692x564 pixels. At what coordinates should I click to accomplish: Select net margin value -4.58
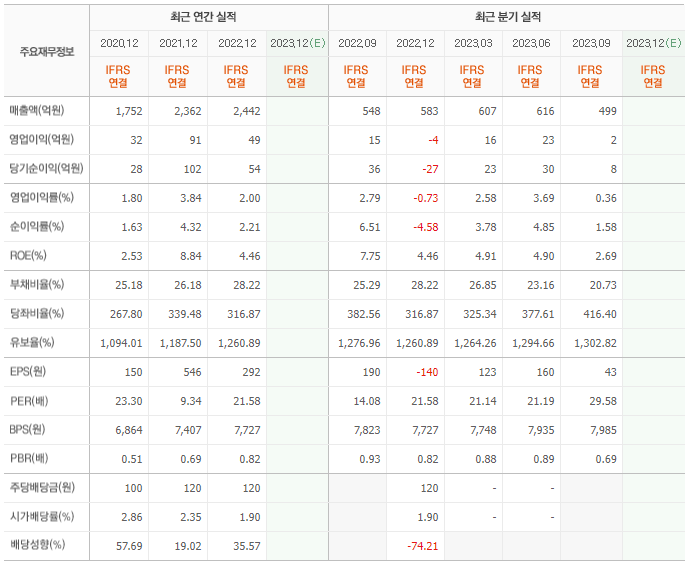[x=426, y=227]
